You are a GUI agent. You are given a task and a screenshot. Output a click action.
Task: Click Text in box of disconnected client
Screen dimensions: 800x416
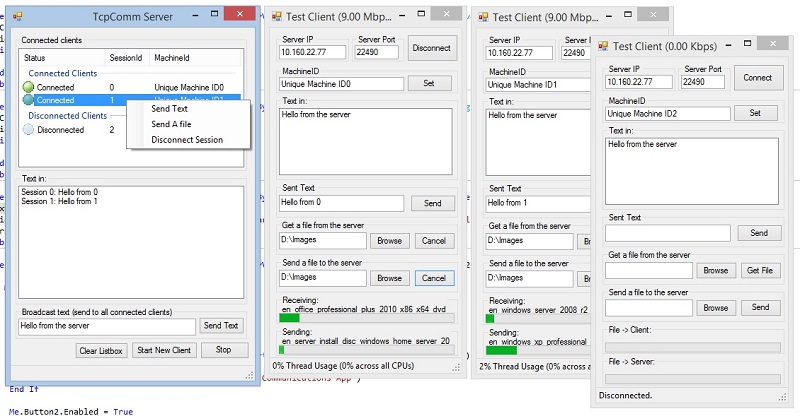tap(692, 172)
